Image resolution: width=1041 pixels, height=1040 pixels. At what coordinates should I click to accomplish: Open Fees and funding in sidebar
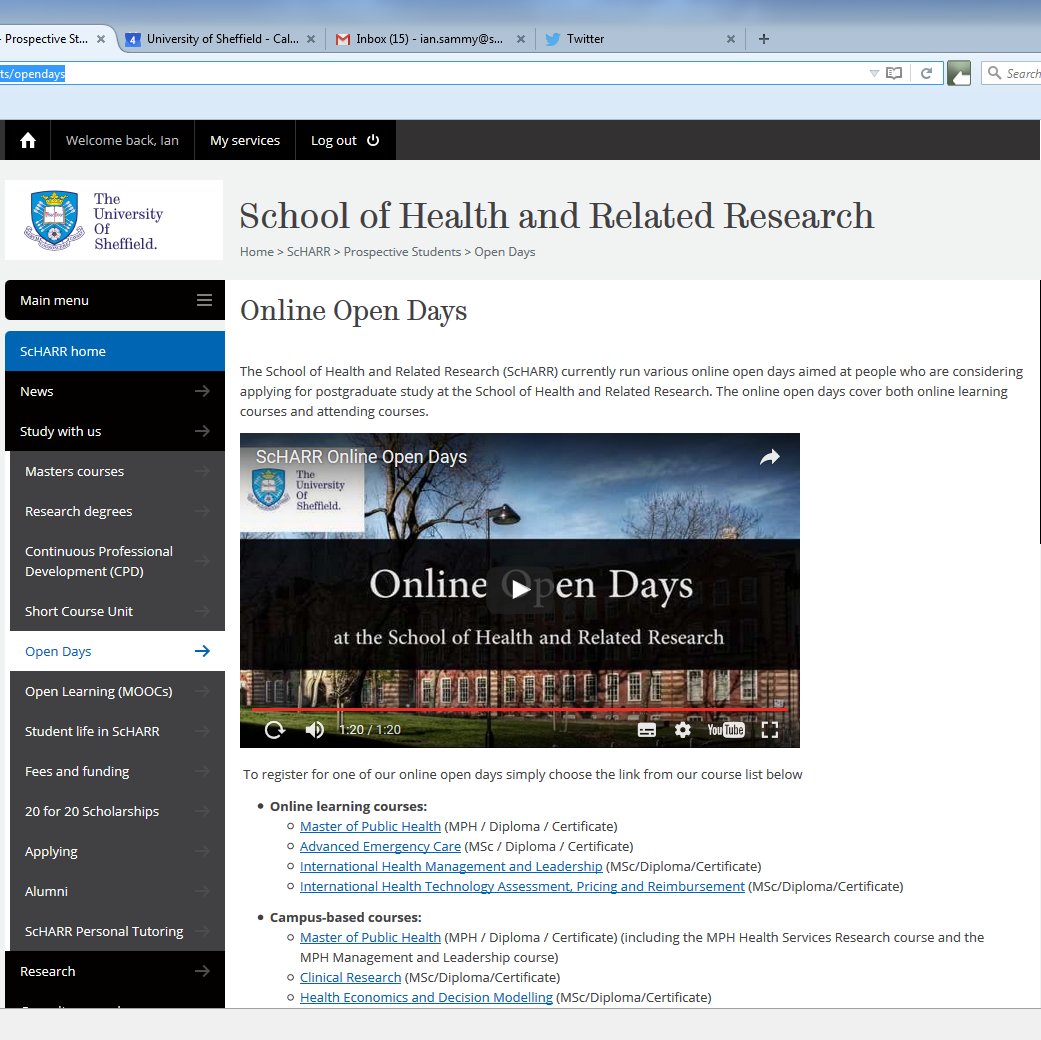click(x=118, y=772)
